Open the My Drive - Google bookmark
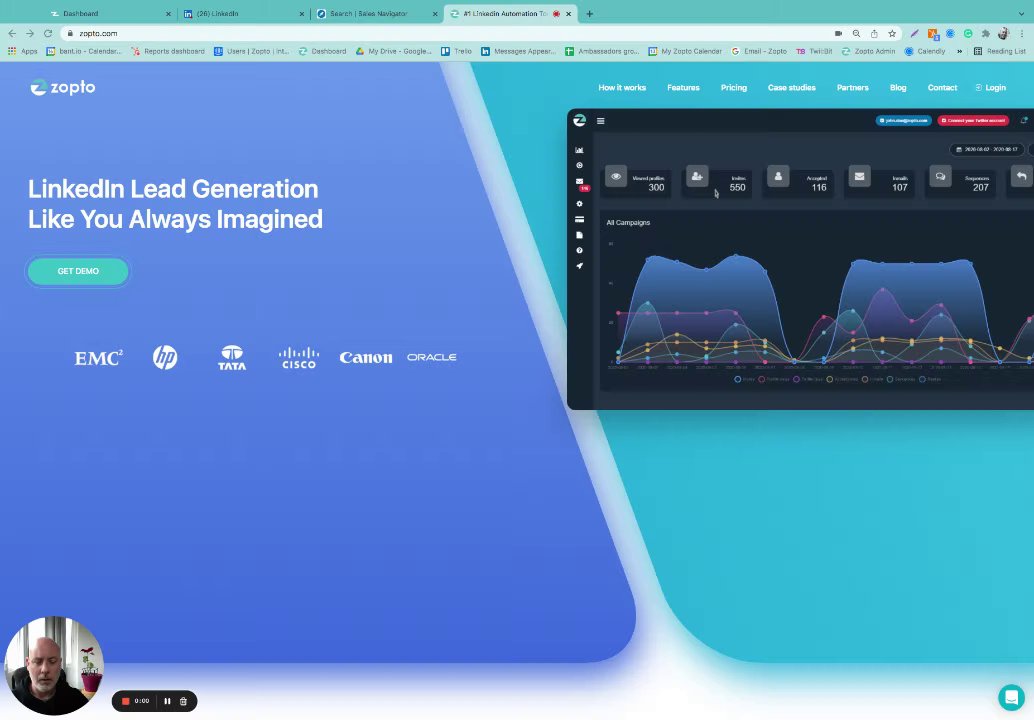This screenshot has height=720, width=1034. (x=393, y=51)
